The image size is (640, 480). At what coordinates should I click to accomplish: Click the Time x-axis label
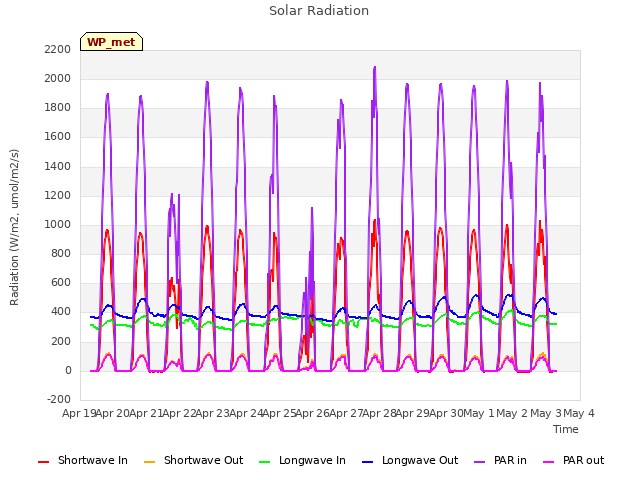click(566, 429)
